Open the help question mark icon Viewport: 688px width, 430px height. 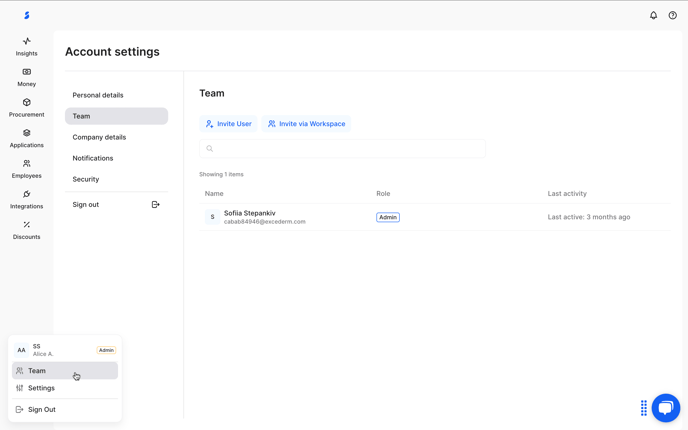672,15
